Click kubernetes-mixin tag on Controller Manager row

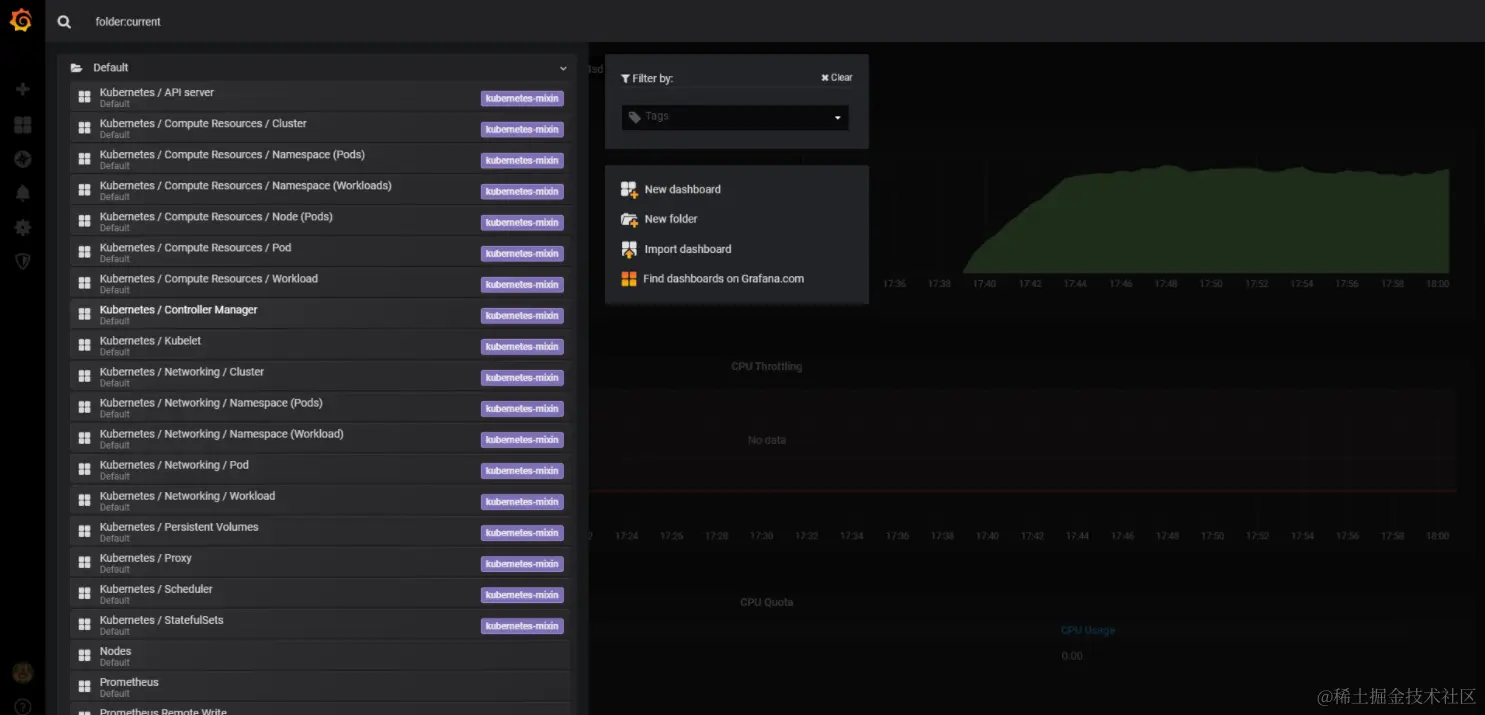point(522,315)
